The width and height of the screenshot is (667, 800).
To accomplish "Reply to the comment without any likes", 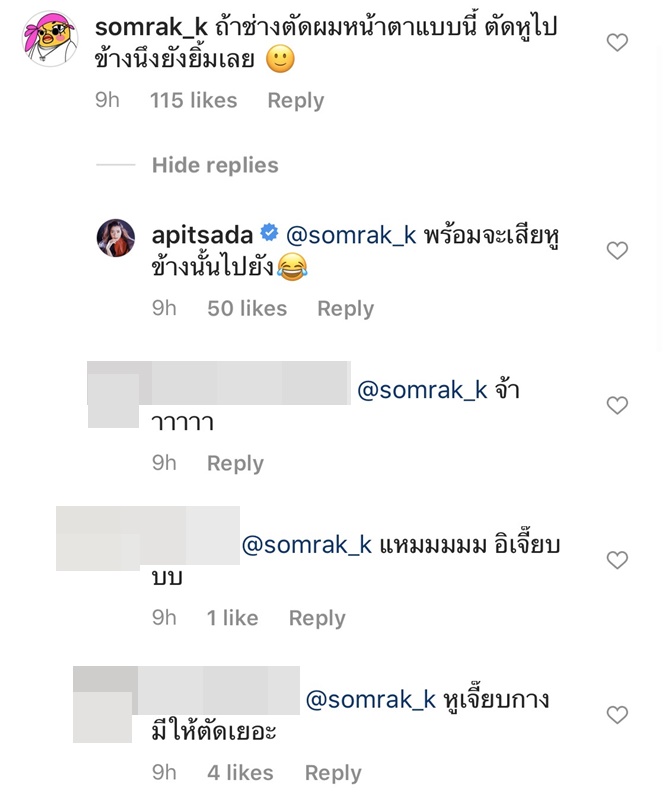I will coord(235,463).
